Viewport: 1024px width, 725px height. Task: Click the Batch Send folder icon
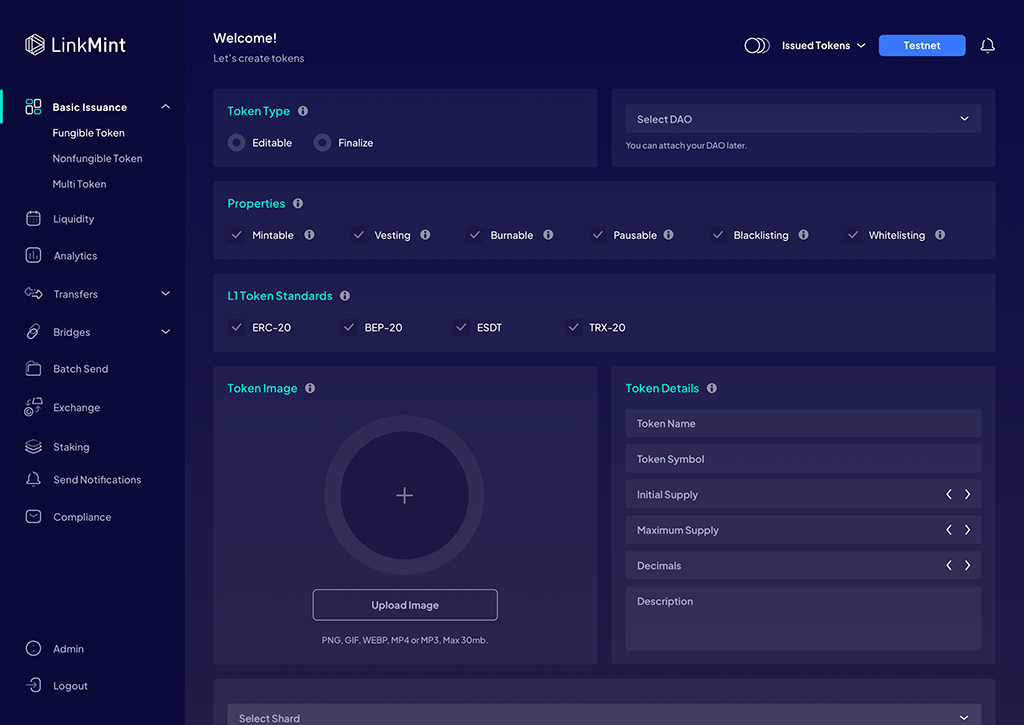[x=33, y=368]
